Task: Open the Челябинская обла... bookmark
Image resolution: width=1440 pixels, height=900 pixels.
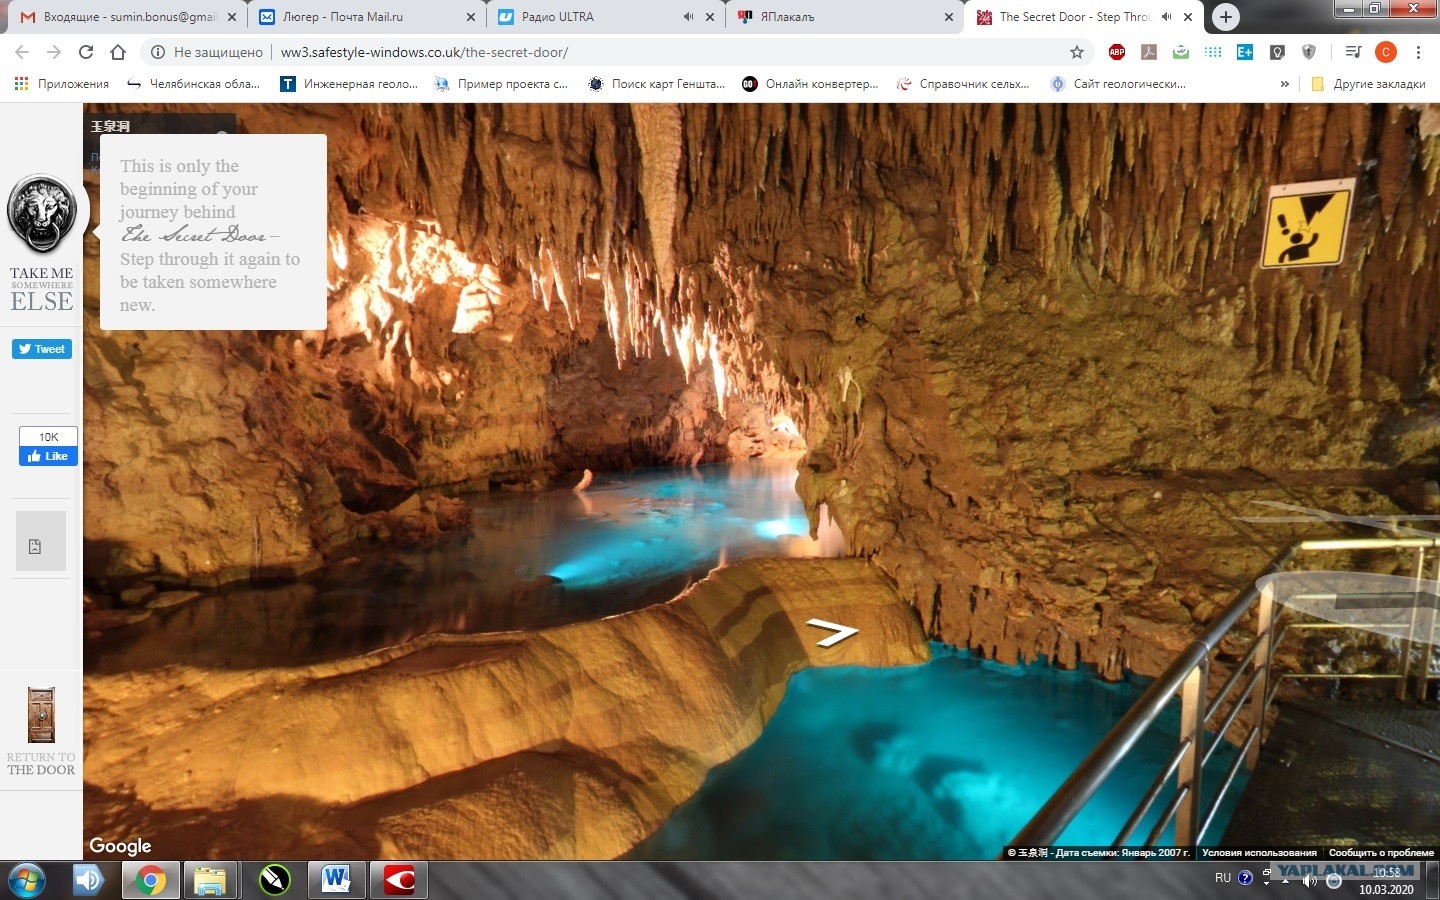Action: pyautogui.click(x=194, y=84)
